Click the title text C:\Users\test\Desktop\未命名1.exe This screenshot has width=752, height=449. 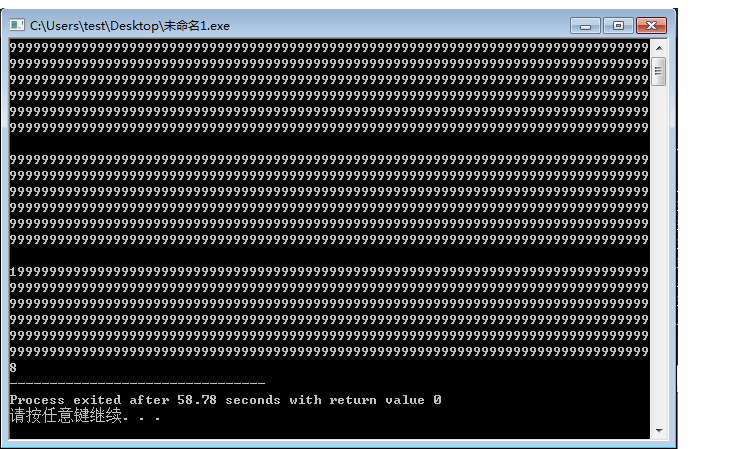tap(130, 25)
